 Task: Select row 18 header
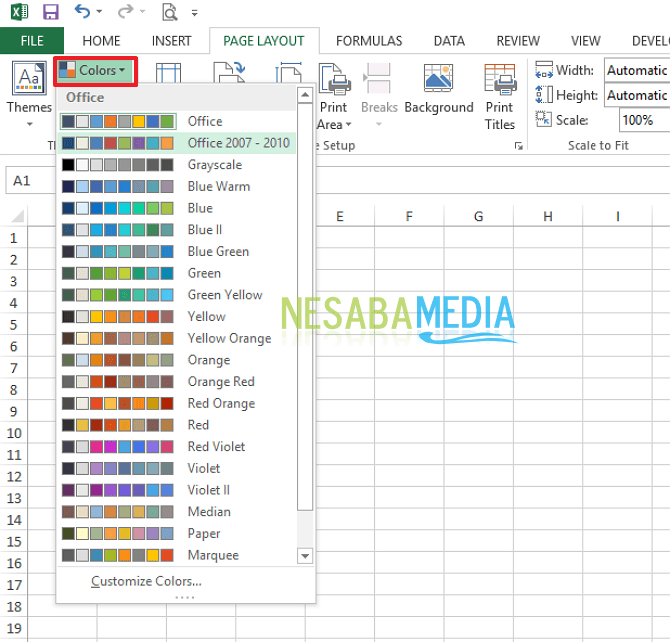[x=14, y=607]
